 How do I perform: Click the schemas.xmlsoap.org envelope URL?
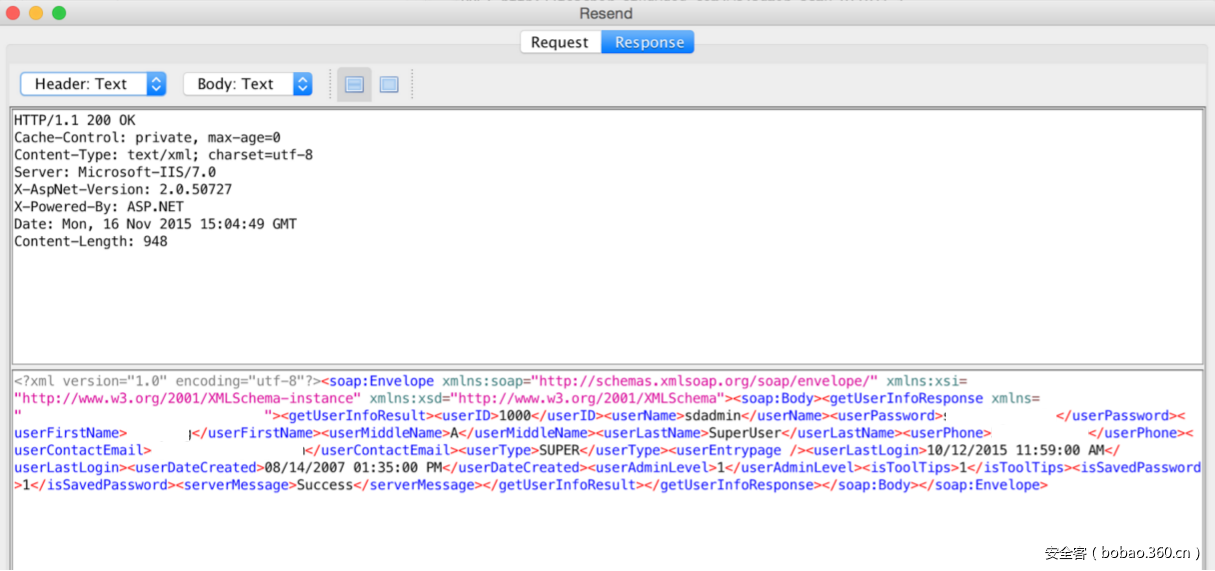coord(705,381)
